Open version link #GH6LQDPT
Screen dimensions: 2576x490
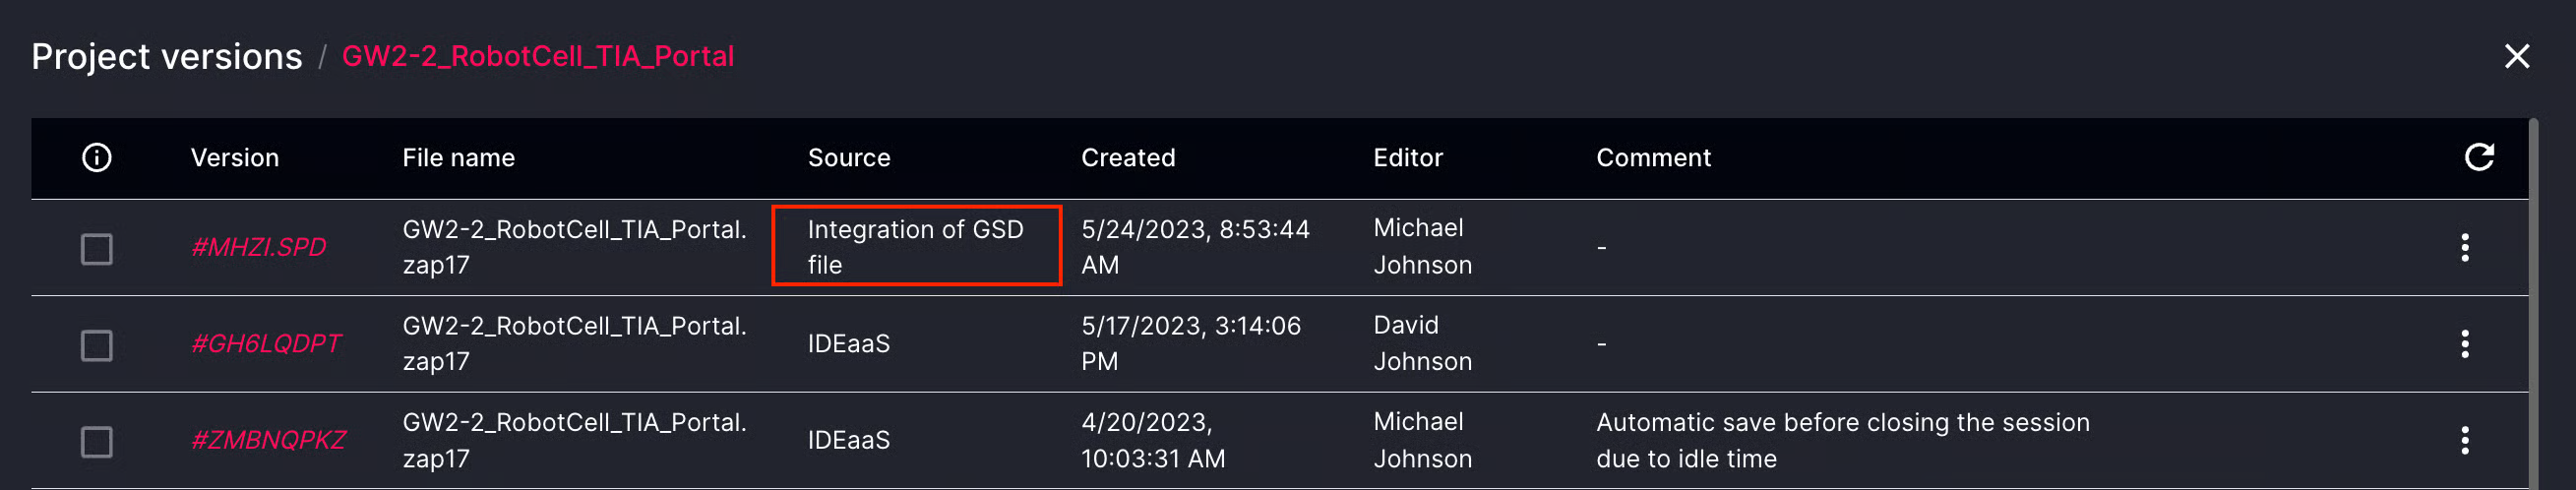[x=266, y=344]
